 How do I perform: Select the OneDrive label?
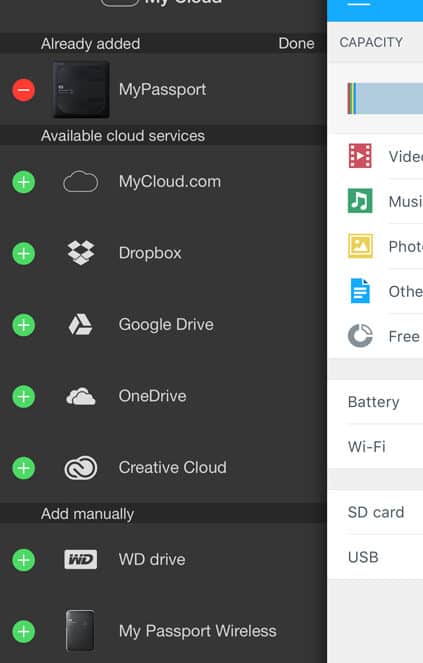click(x=153, y=396)
